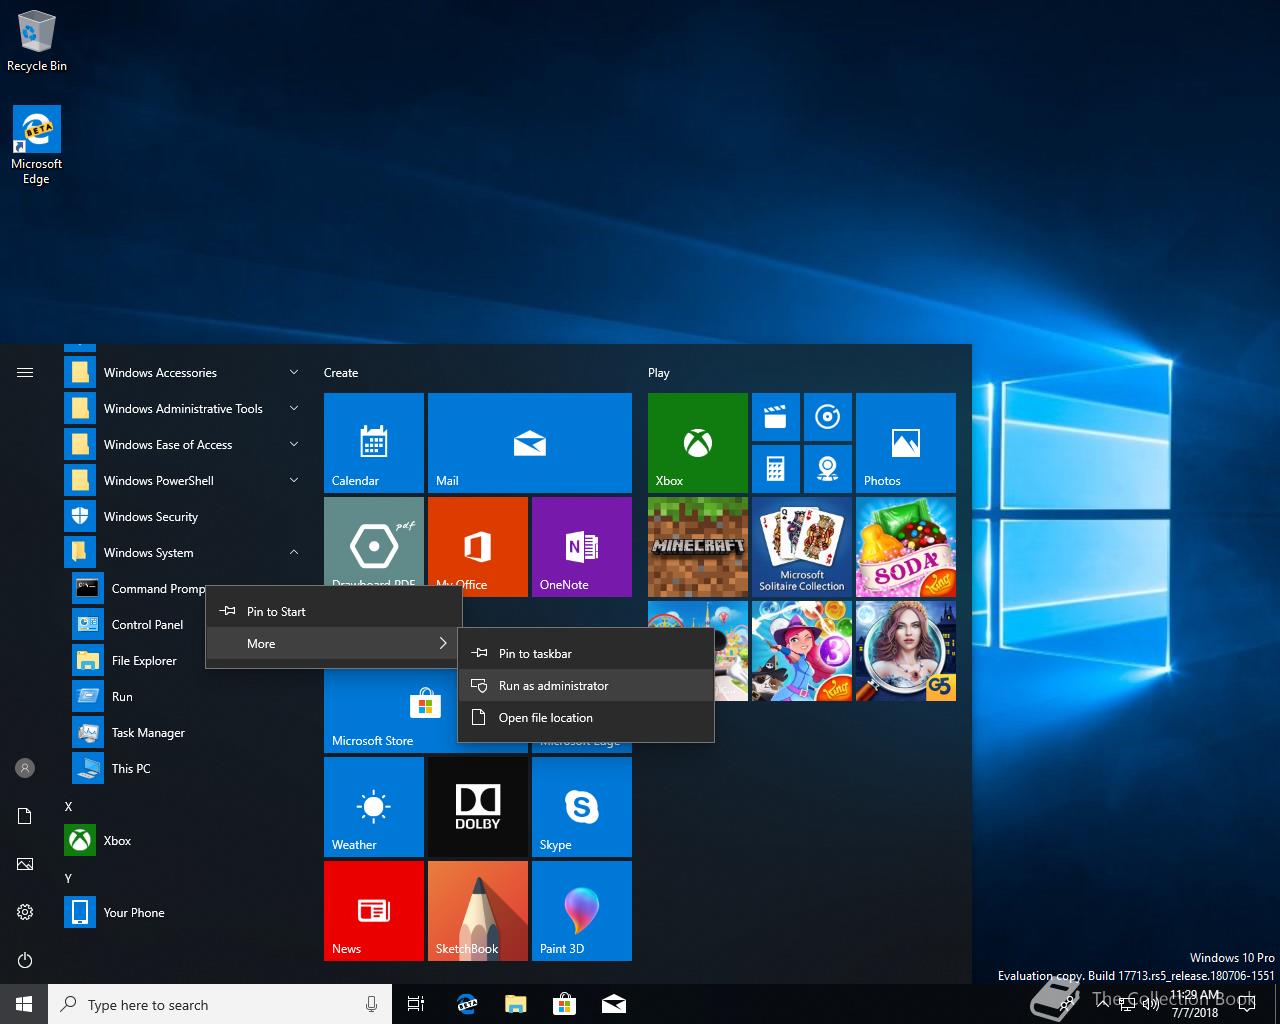Click Command Prompt in app list

pyautogui.click(x=136, y=588)
